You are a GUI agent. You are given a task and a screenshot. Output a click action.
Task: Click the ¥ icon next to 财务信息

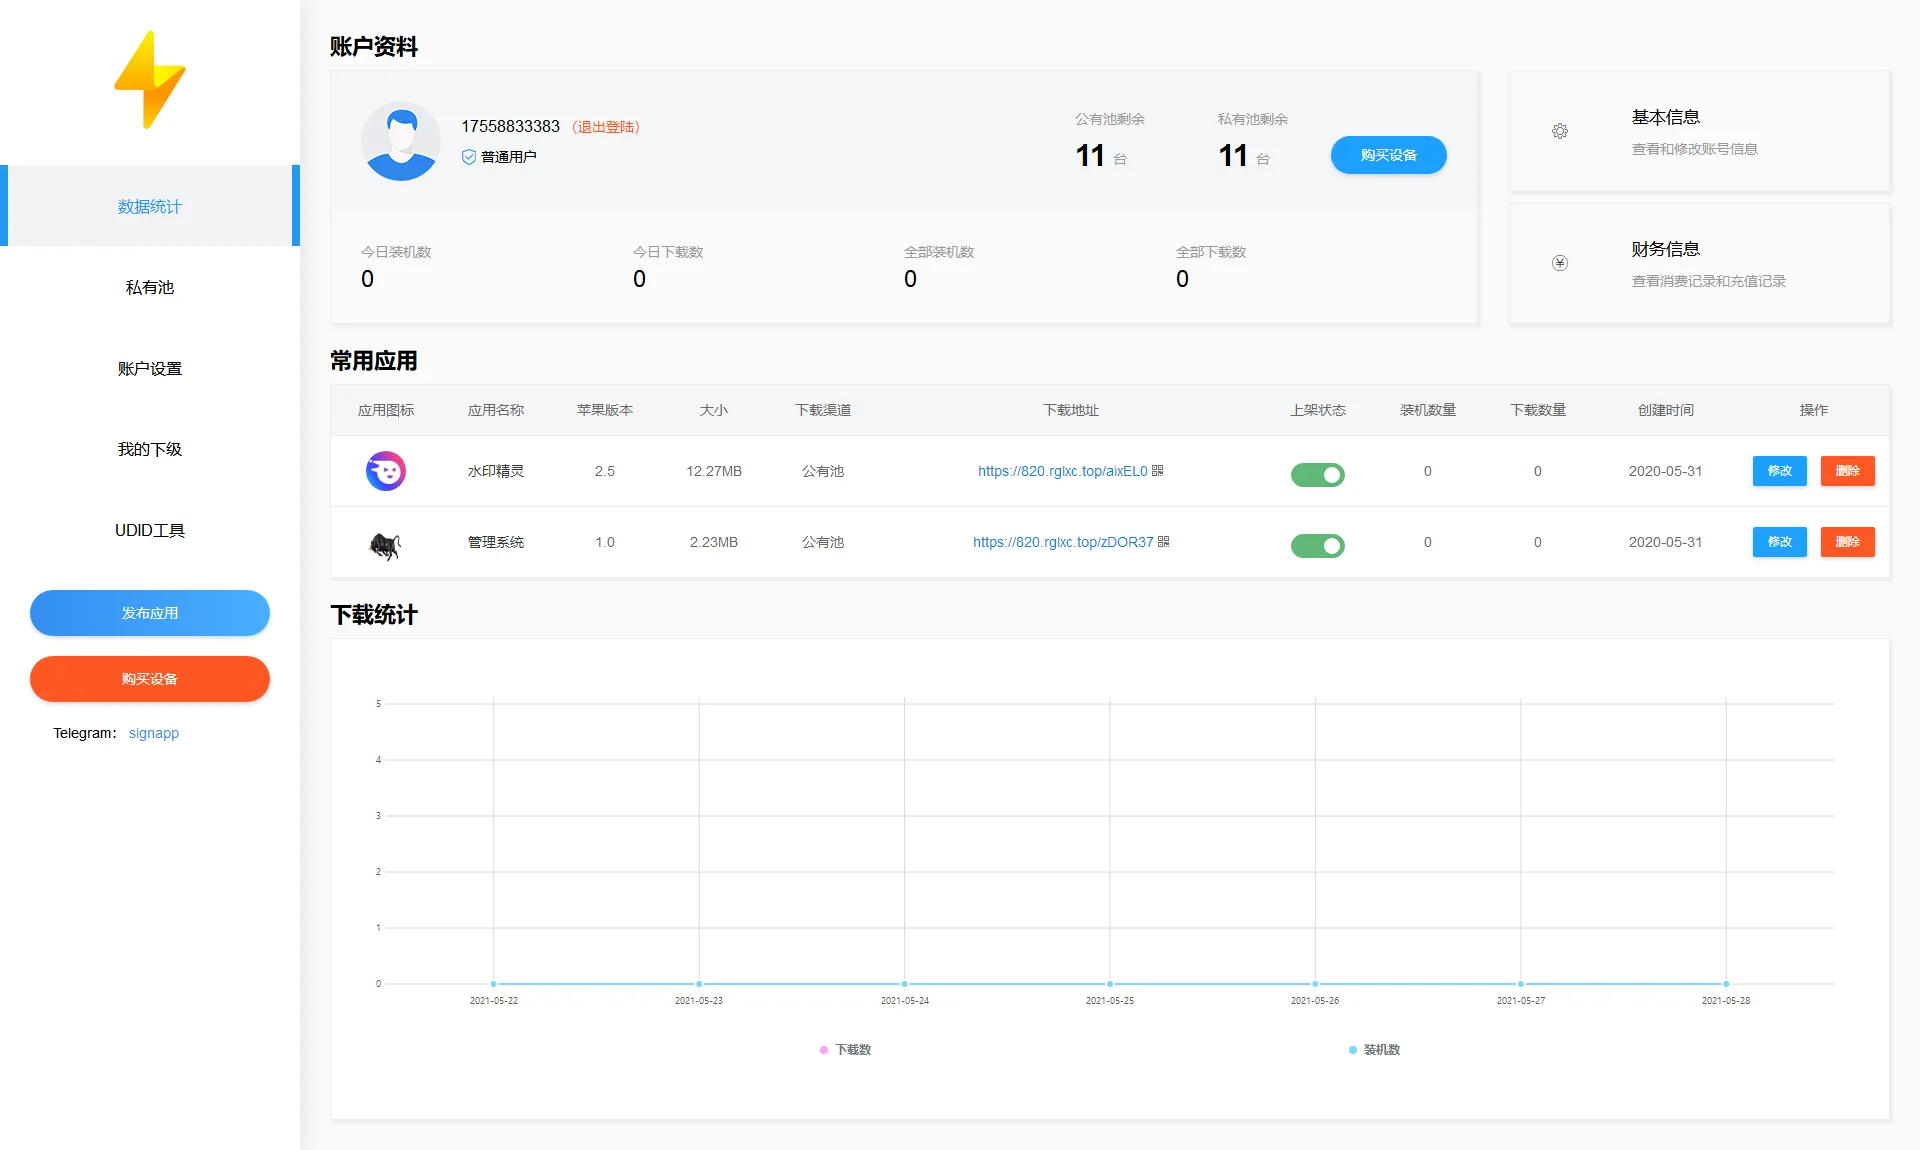point(1559,262)
